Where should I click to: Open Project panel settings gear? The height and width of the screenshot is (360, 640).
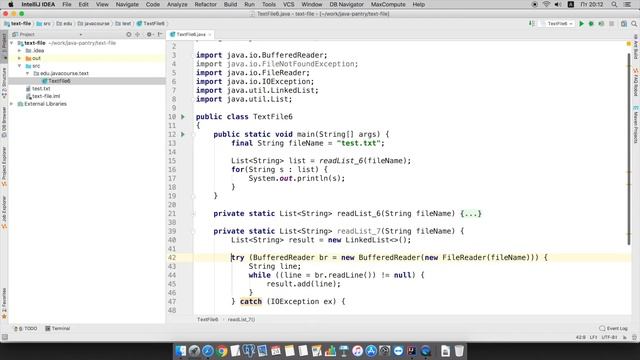149,35
